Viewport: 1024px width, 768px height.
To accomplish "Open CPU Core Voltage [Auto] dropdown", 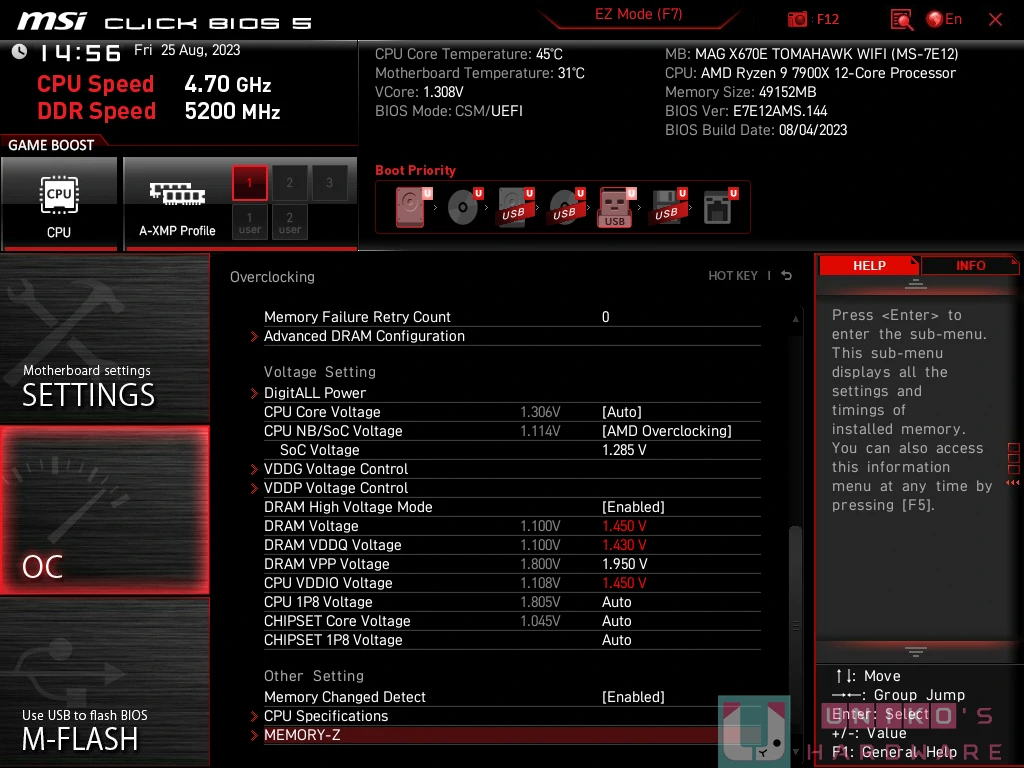I will (x=622, y=412).
